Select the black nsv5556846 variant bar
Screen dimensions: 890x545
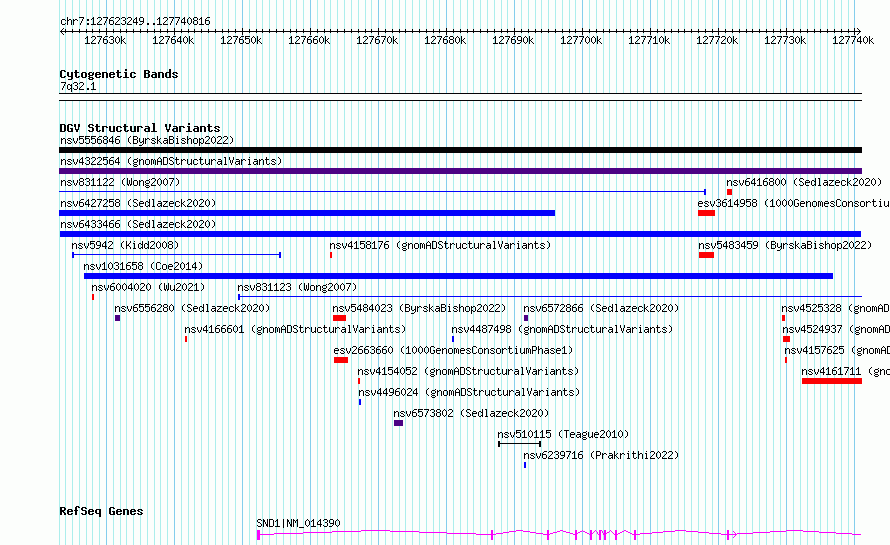460,150
